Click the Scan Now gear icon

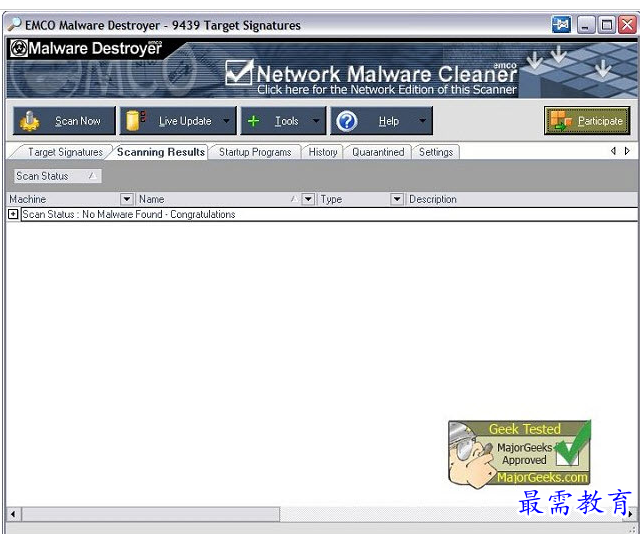coord(29,121)
